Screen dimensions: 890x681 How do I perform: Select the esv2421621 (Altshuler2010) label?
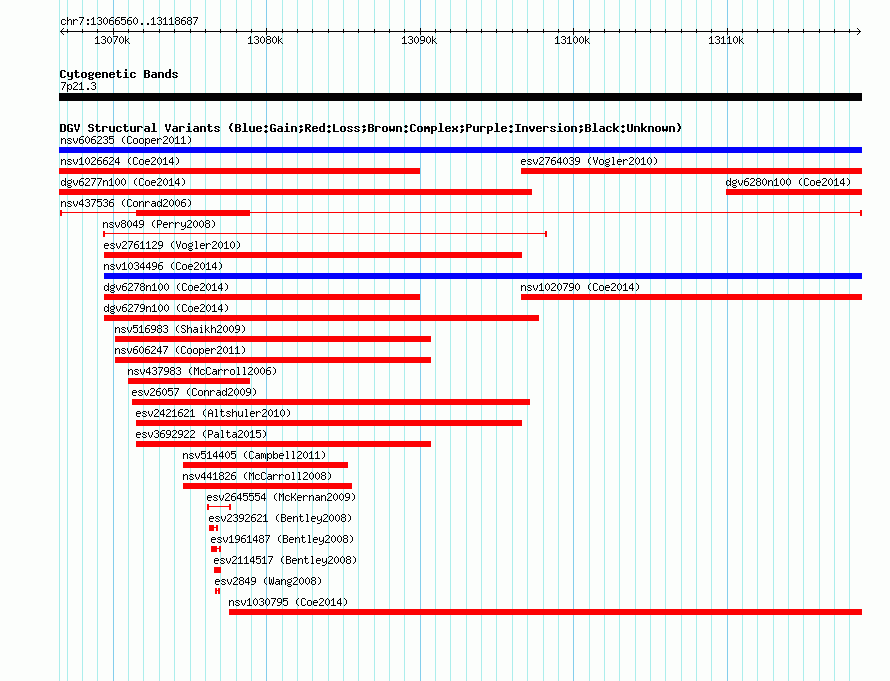pyautogui.click(x=213, y=413)
